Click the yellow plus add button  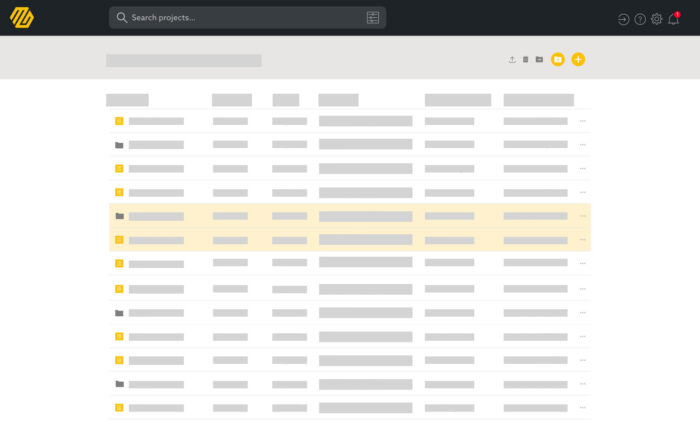pyautogui.click(x=578, y=60)
